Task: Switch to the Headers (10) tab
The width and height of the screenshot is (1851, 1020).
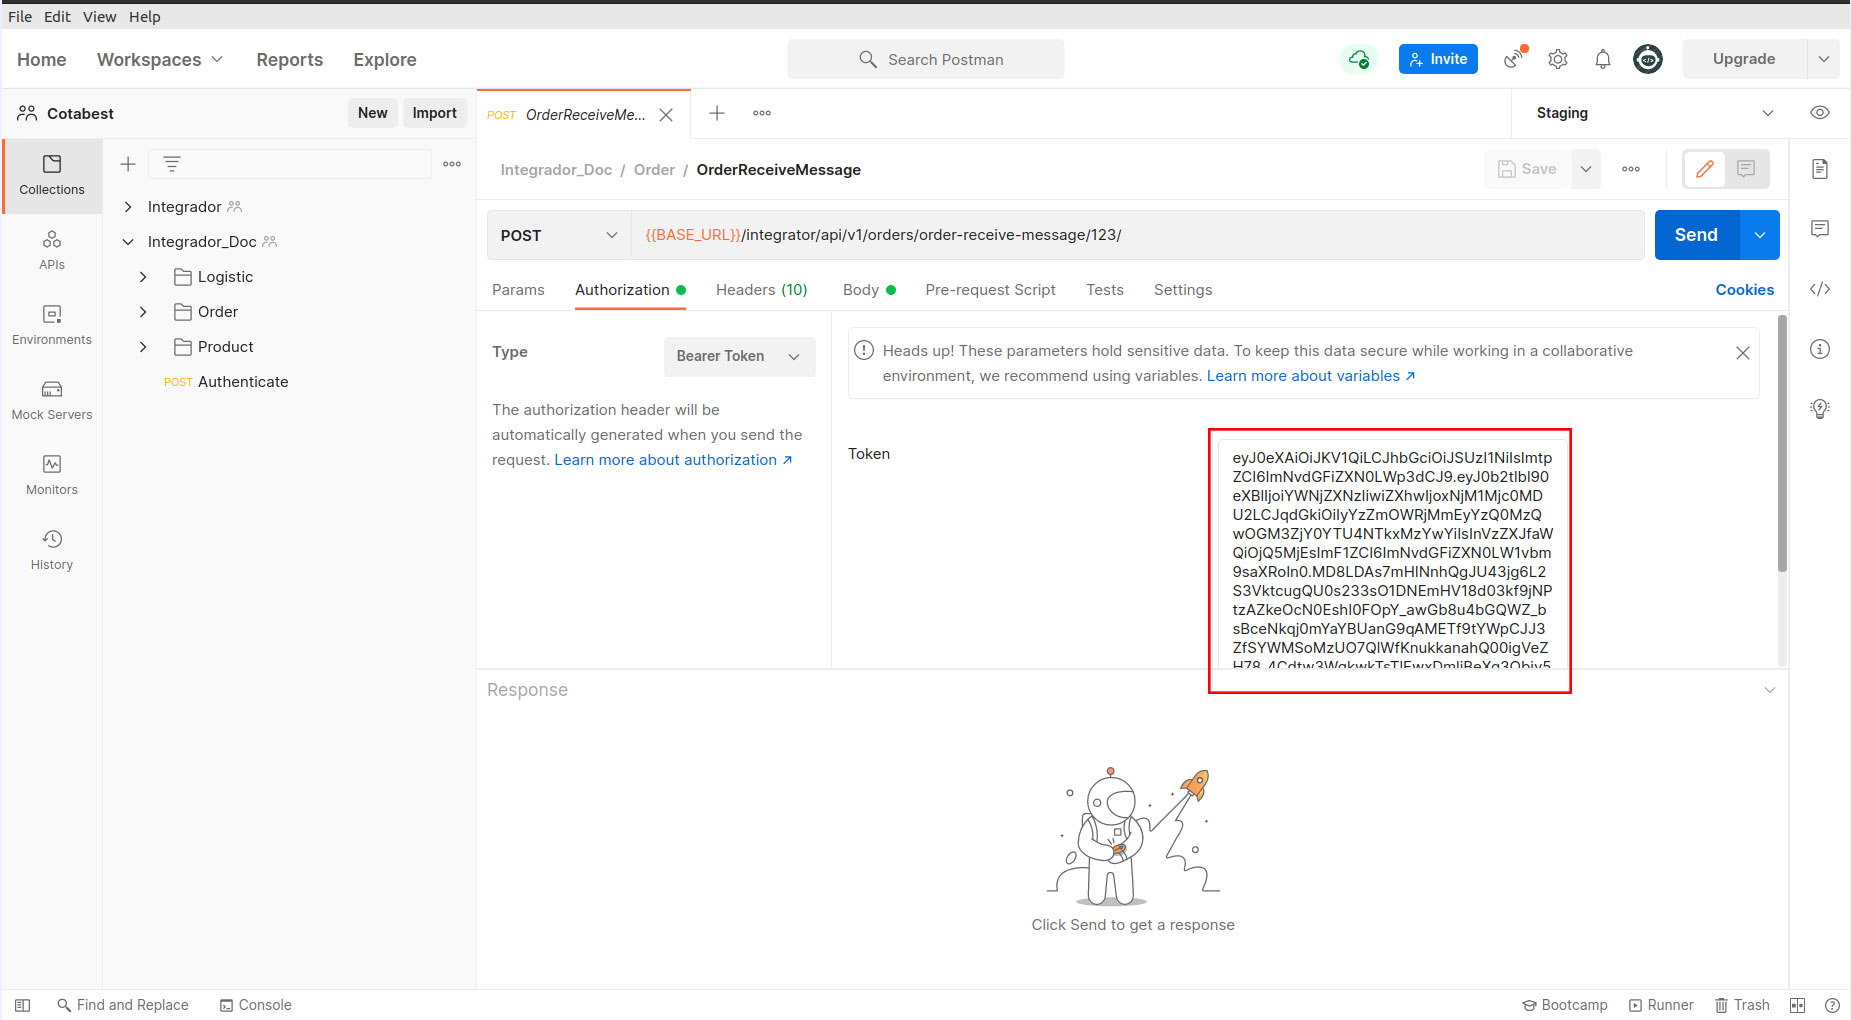Action: coord(762,290)
